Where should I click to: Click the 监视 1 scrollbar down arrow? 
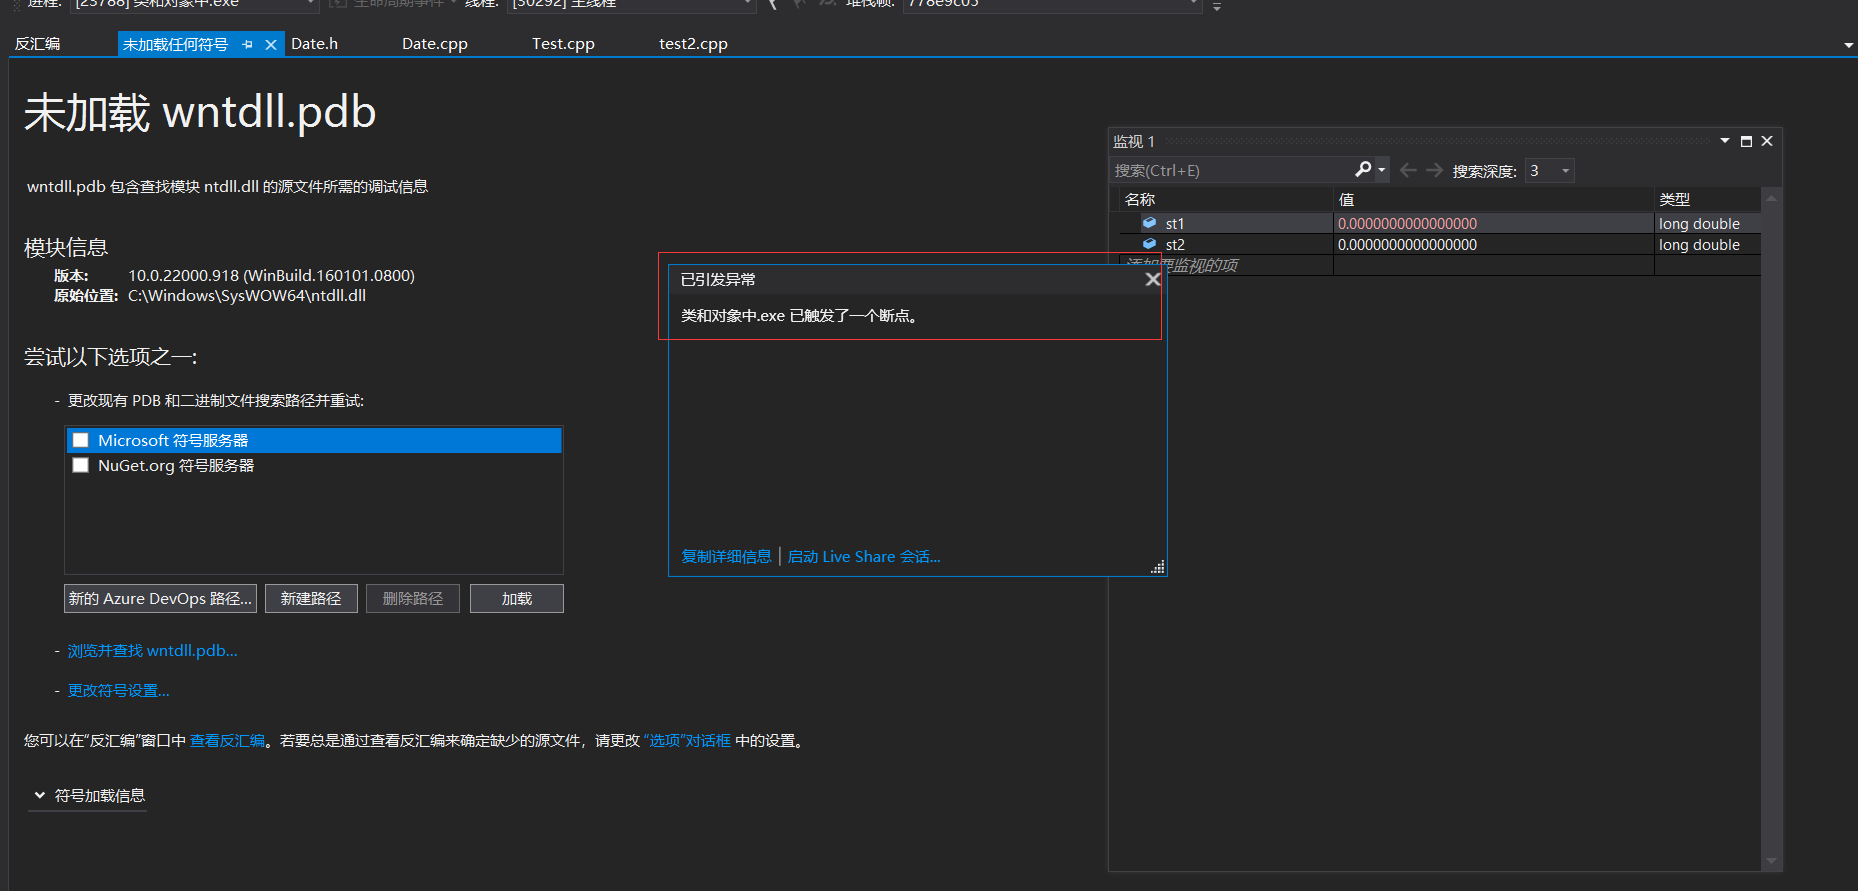tap(1771, 861)
